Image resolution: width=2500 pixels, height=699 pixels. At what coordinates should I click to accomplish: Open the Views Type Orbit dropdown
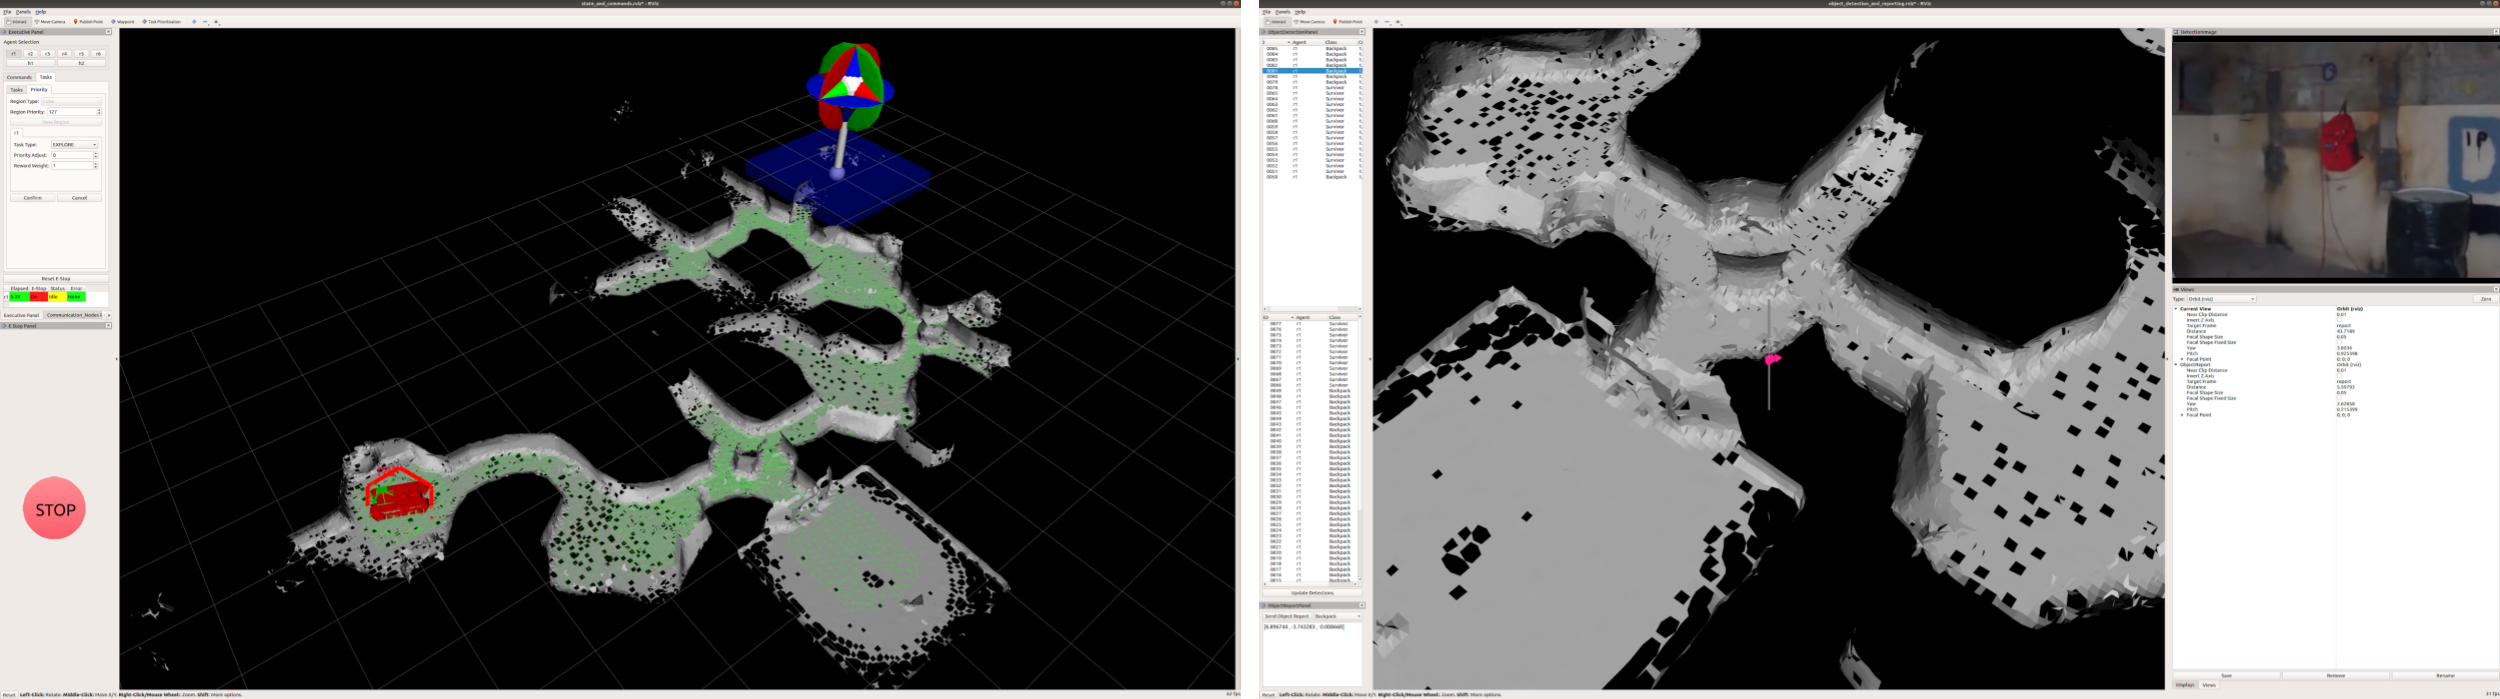pos(2222,299)
